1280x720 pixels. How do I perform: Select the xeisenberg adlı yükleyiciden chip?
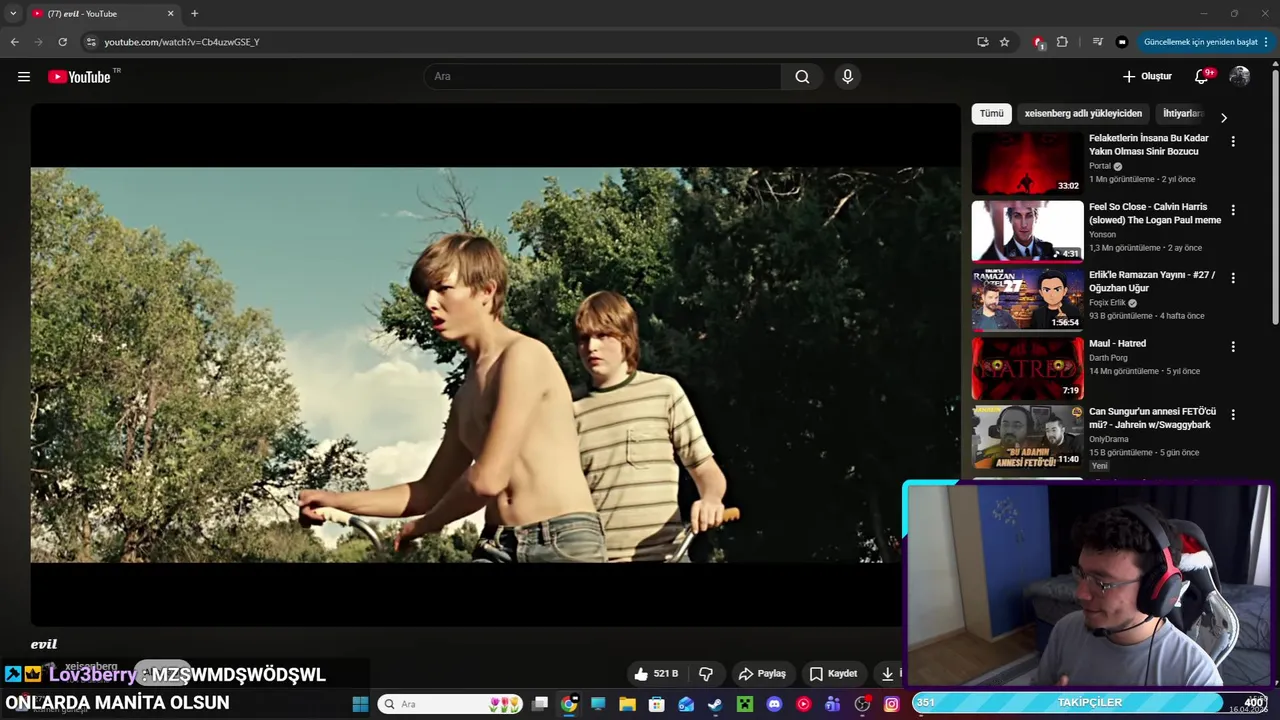click(x=1083, y=114)
